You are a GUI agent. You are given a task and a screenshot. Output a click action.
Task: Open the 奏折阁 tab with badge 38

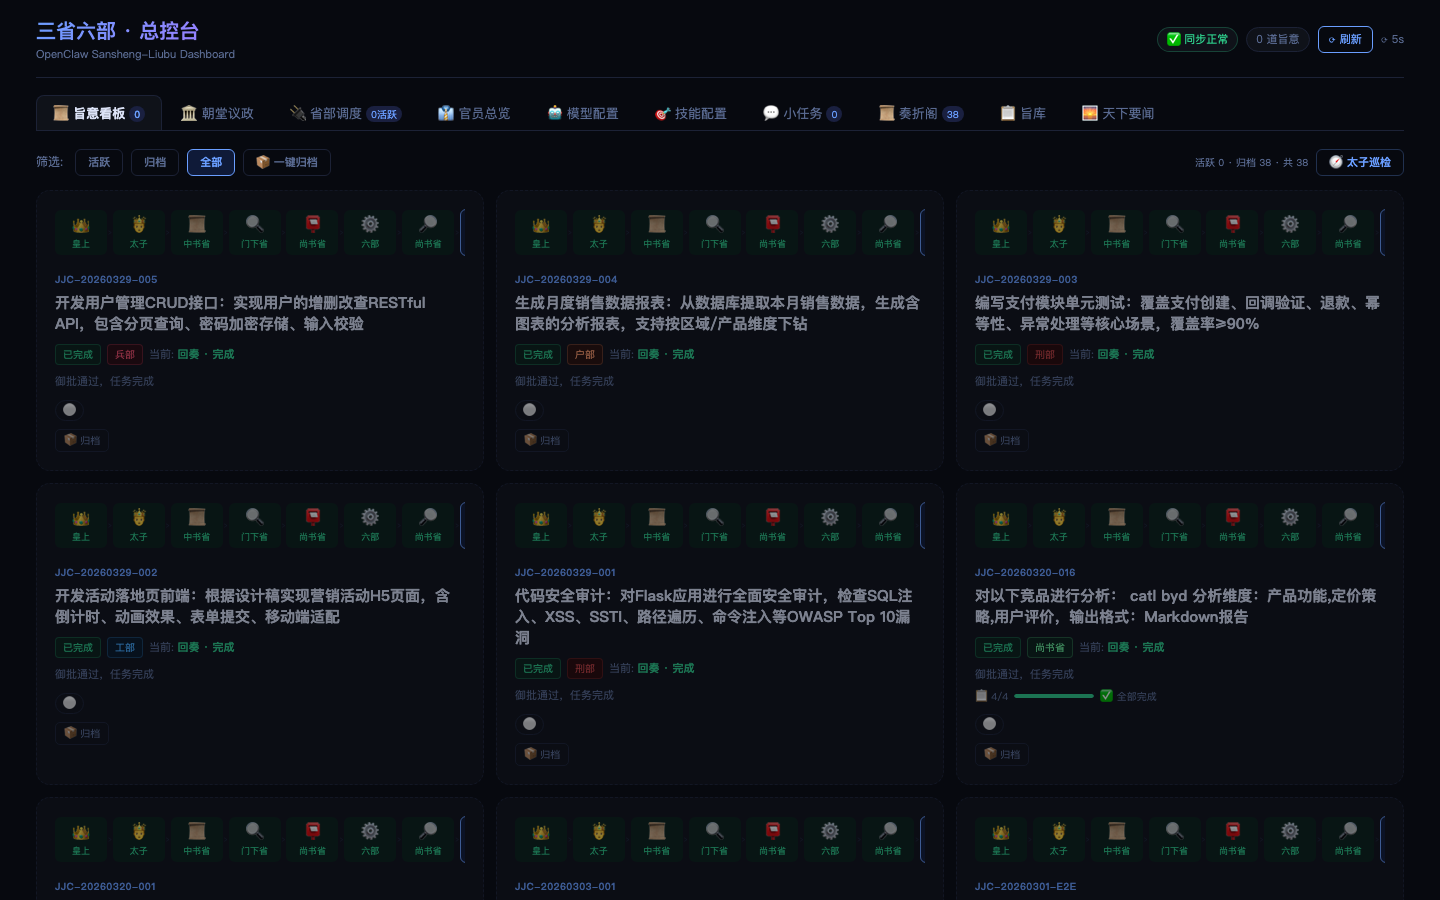pos(920,113)
